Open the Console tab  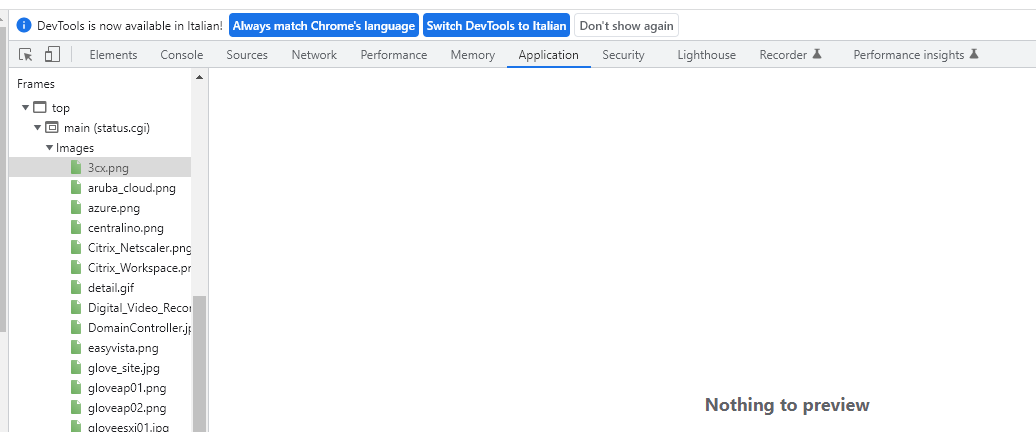181,55
